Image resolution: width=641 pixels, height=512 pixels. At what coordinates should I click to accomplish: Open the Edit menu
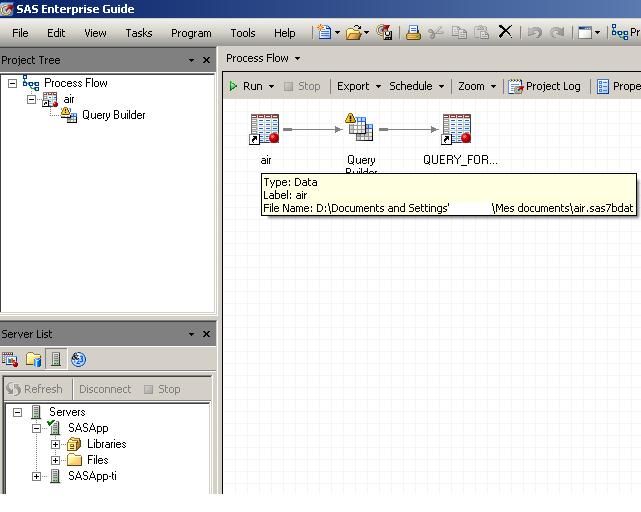[56, 33]
